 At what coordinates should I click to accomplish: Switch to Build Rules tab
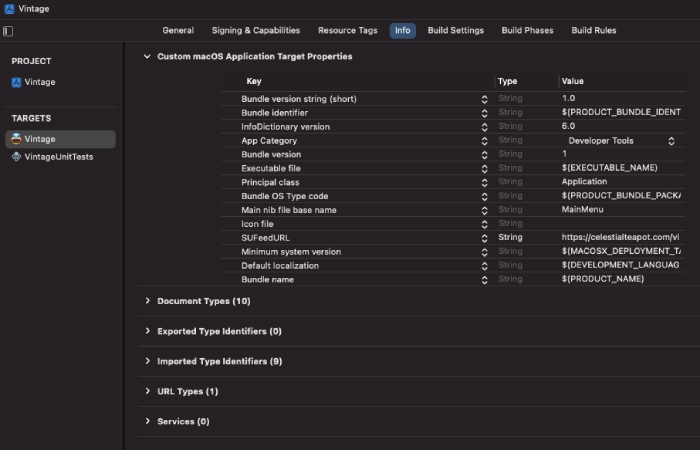tap(594, 30)
